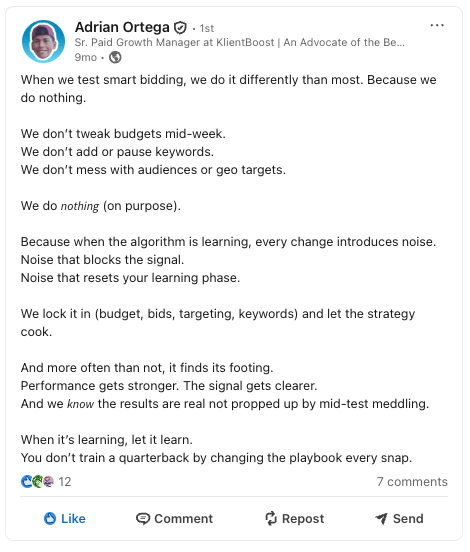
Task: Open the Repost options
Action: (x=295, y=519)
